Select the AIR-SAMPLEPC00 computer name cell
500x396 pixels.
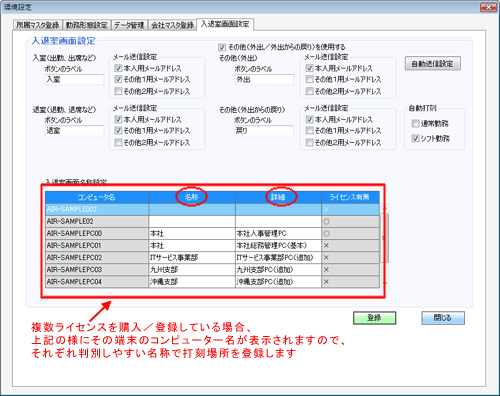tap(97, 233)
